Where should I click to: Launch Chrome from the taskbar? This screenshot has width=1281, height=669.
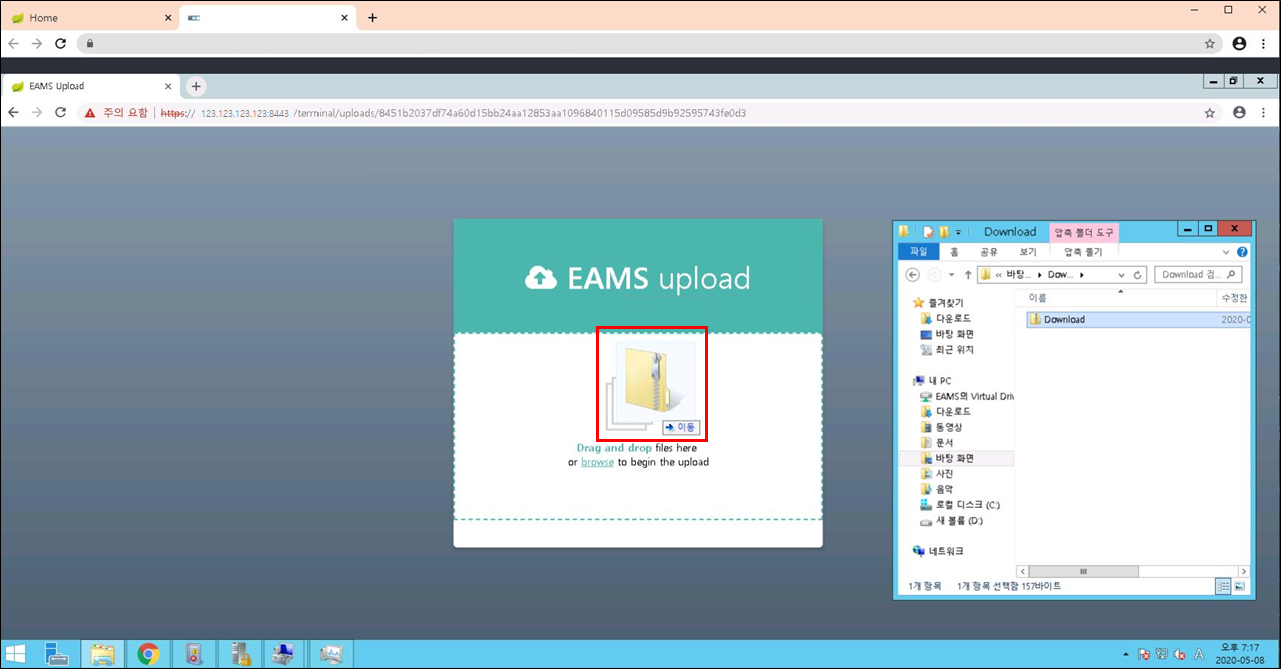(148, 654)
